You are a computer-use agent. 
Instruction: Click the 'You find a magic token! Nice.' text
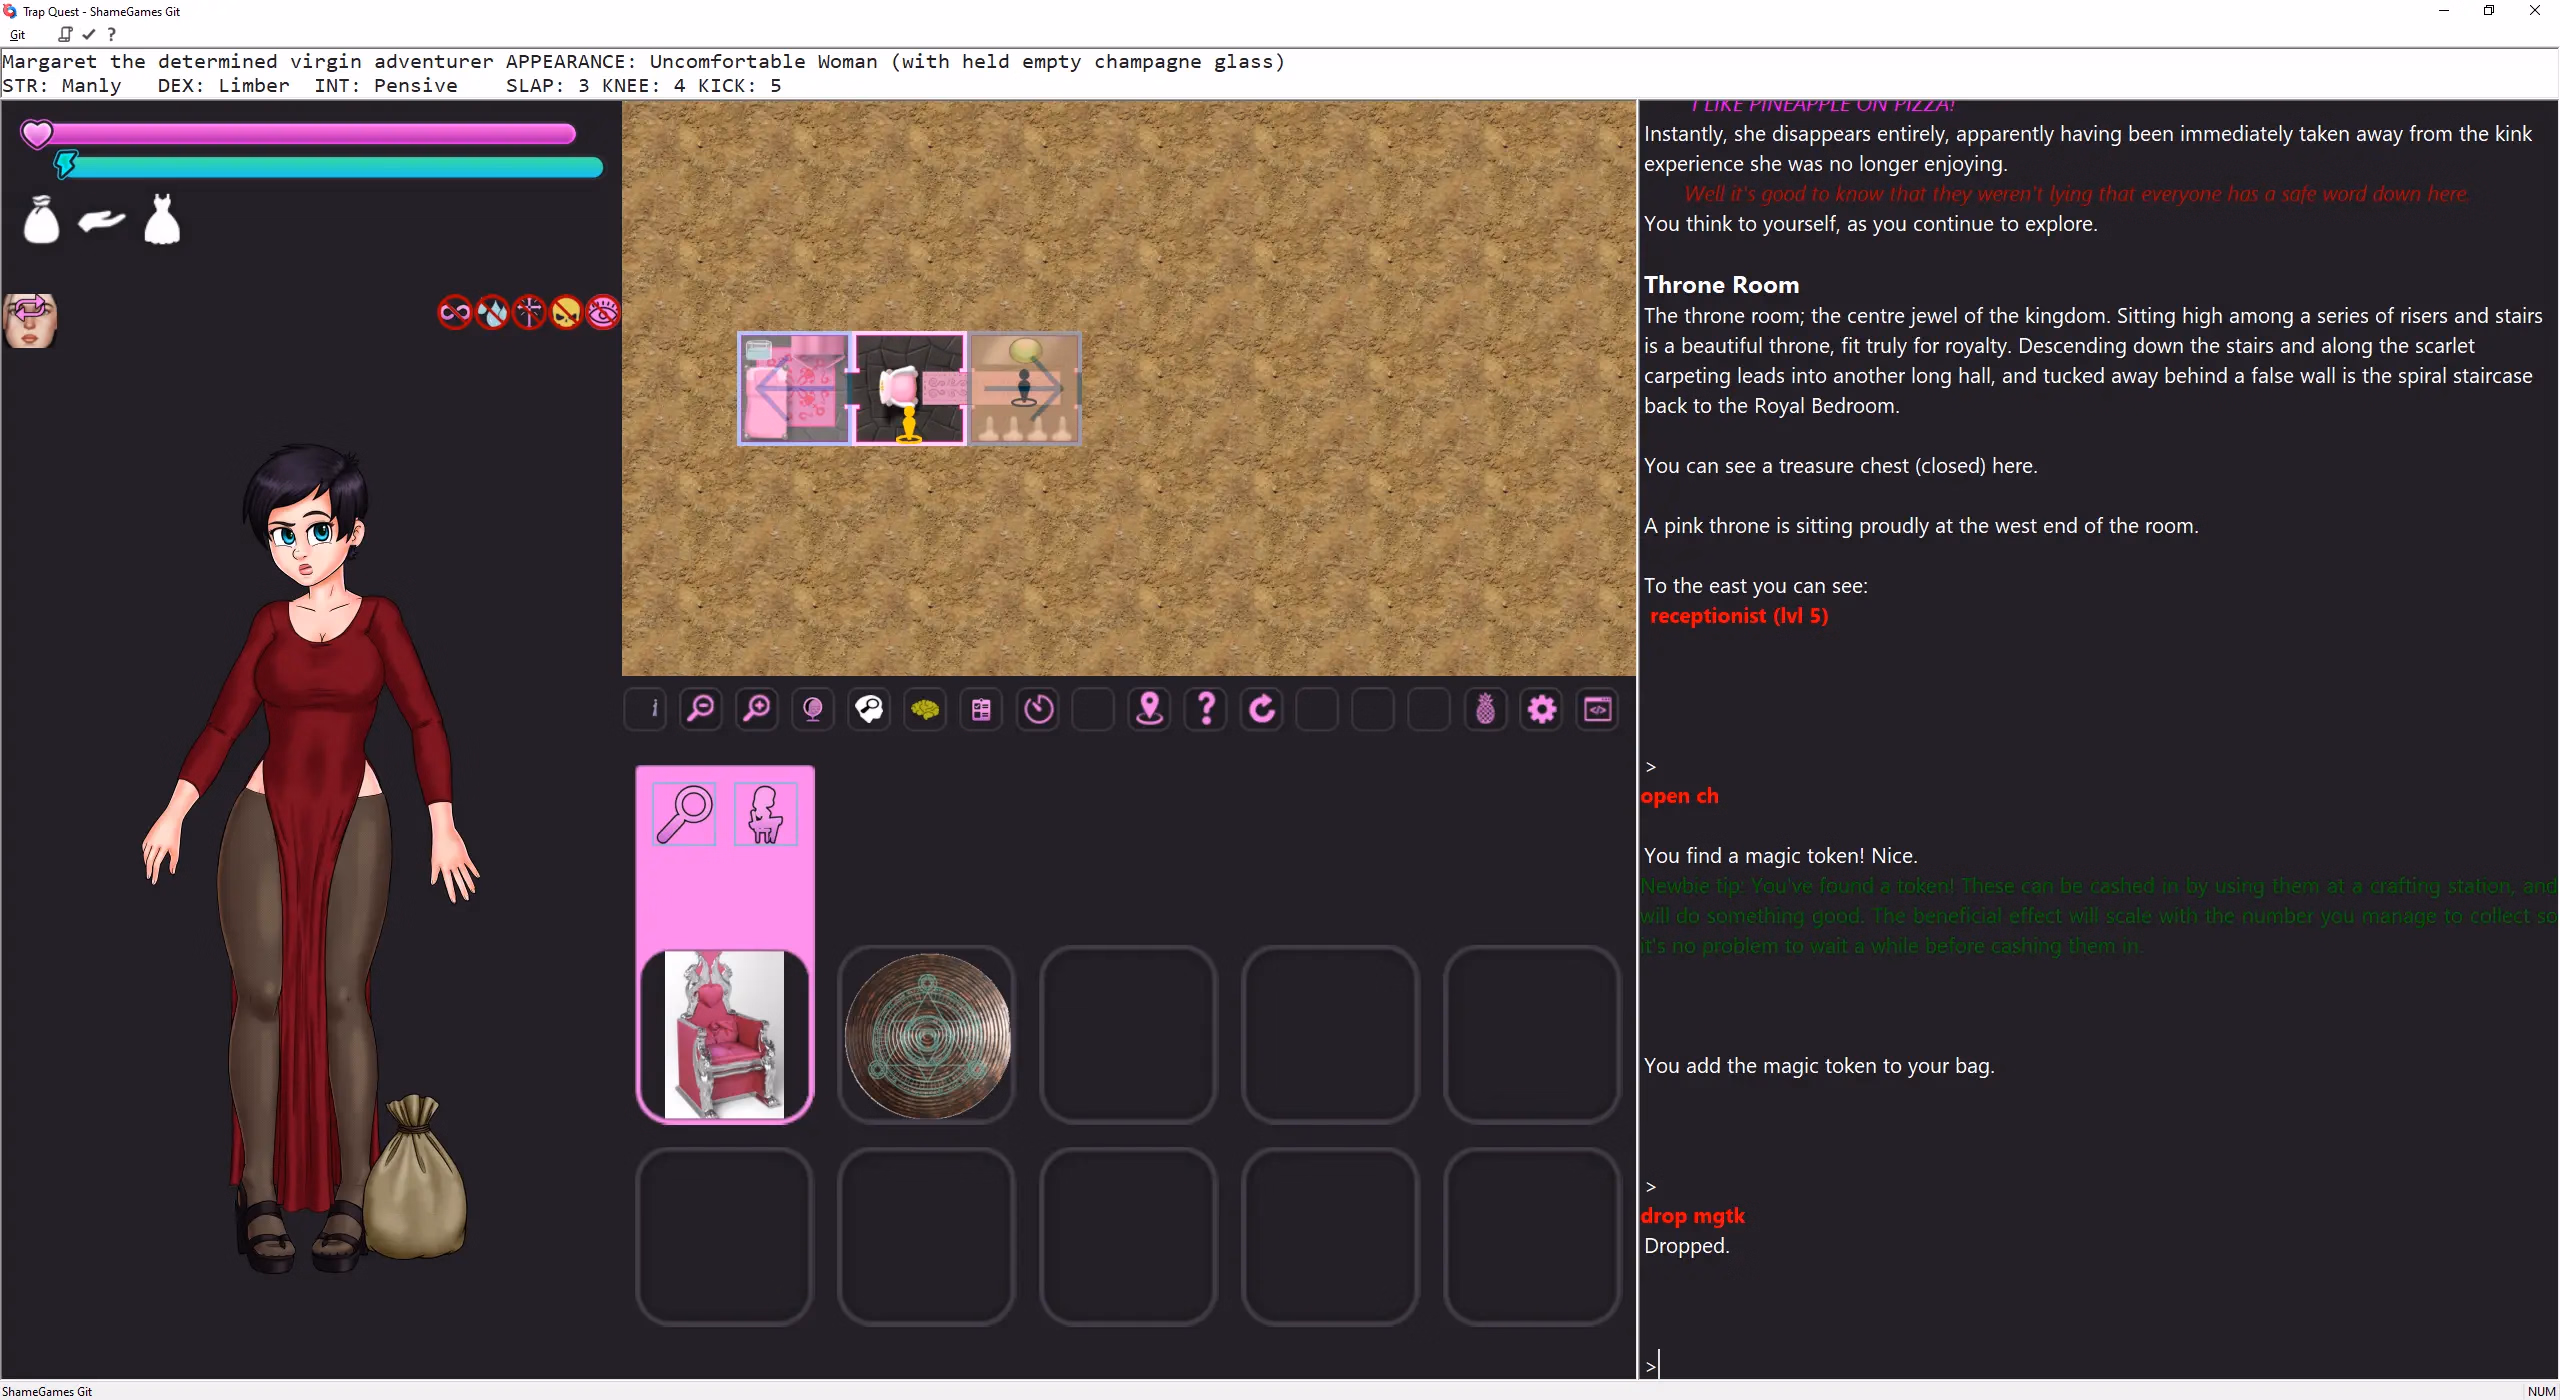coord(1781,856)
